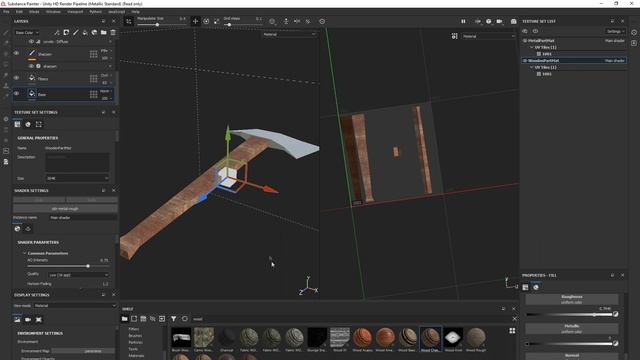Open the Base Color channel dropdown
Screen dimensions: 640x360
27,33
